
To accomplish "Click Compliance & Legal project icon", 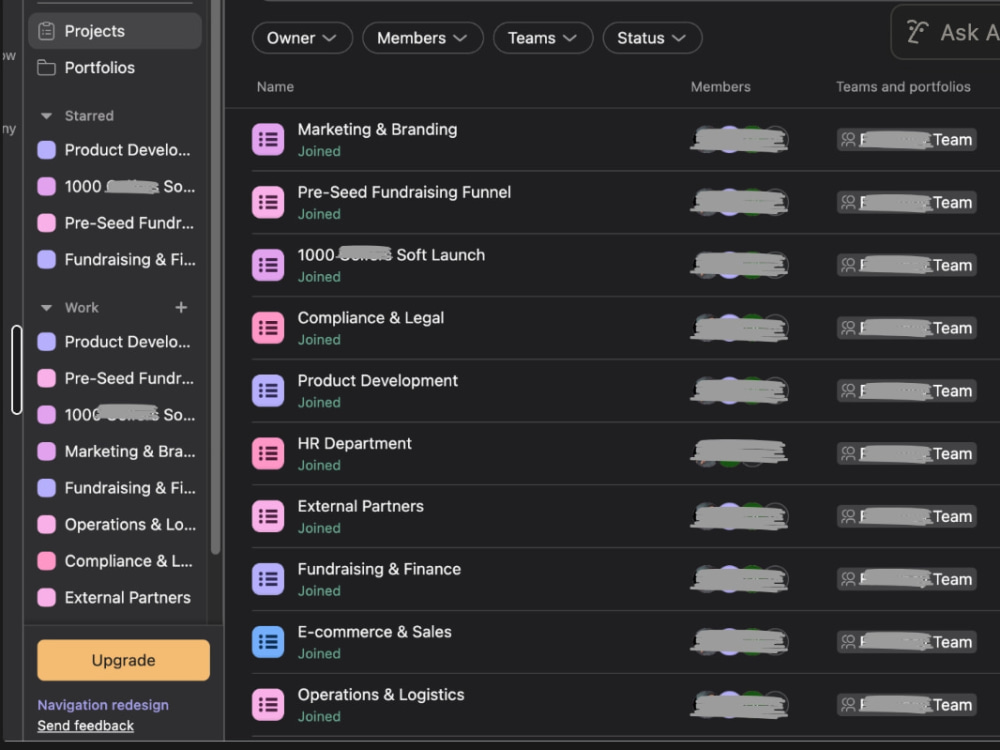I will pyautogui.click(x=268, y=328).
